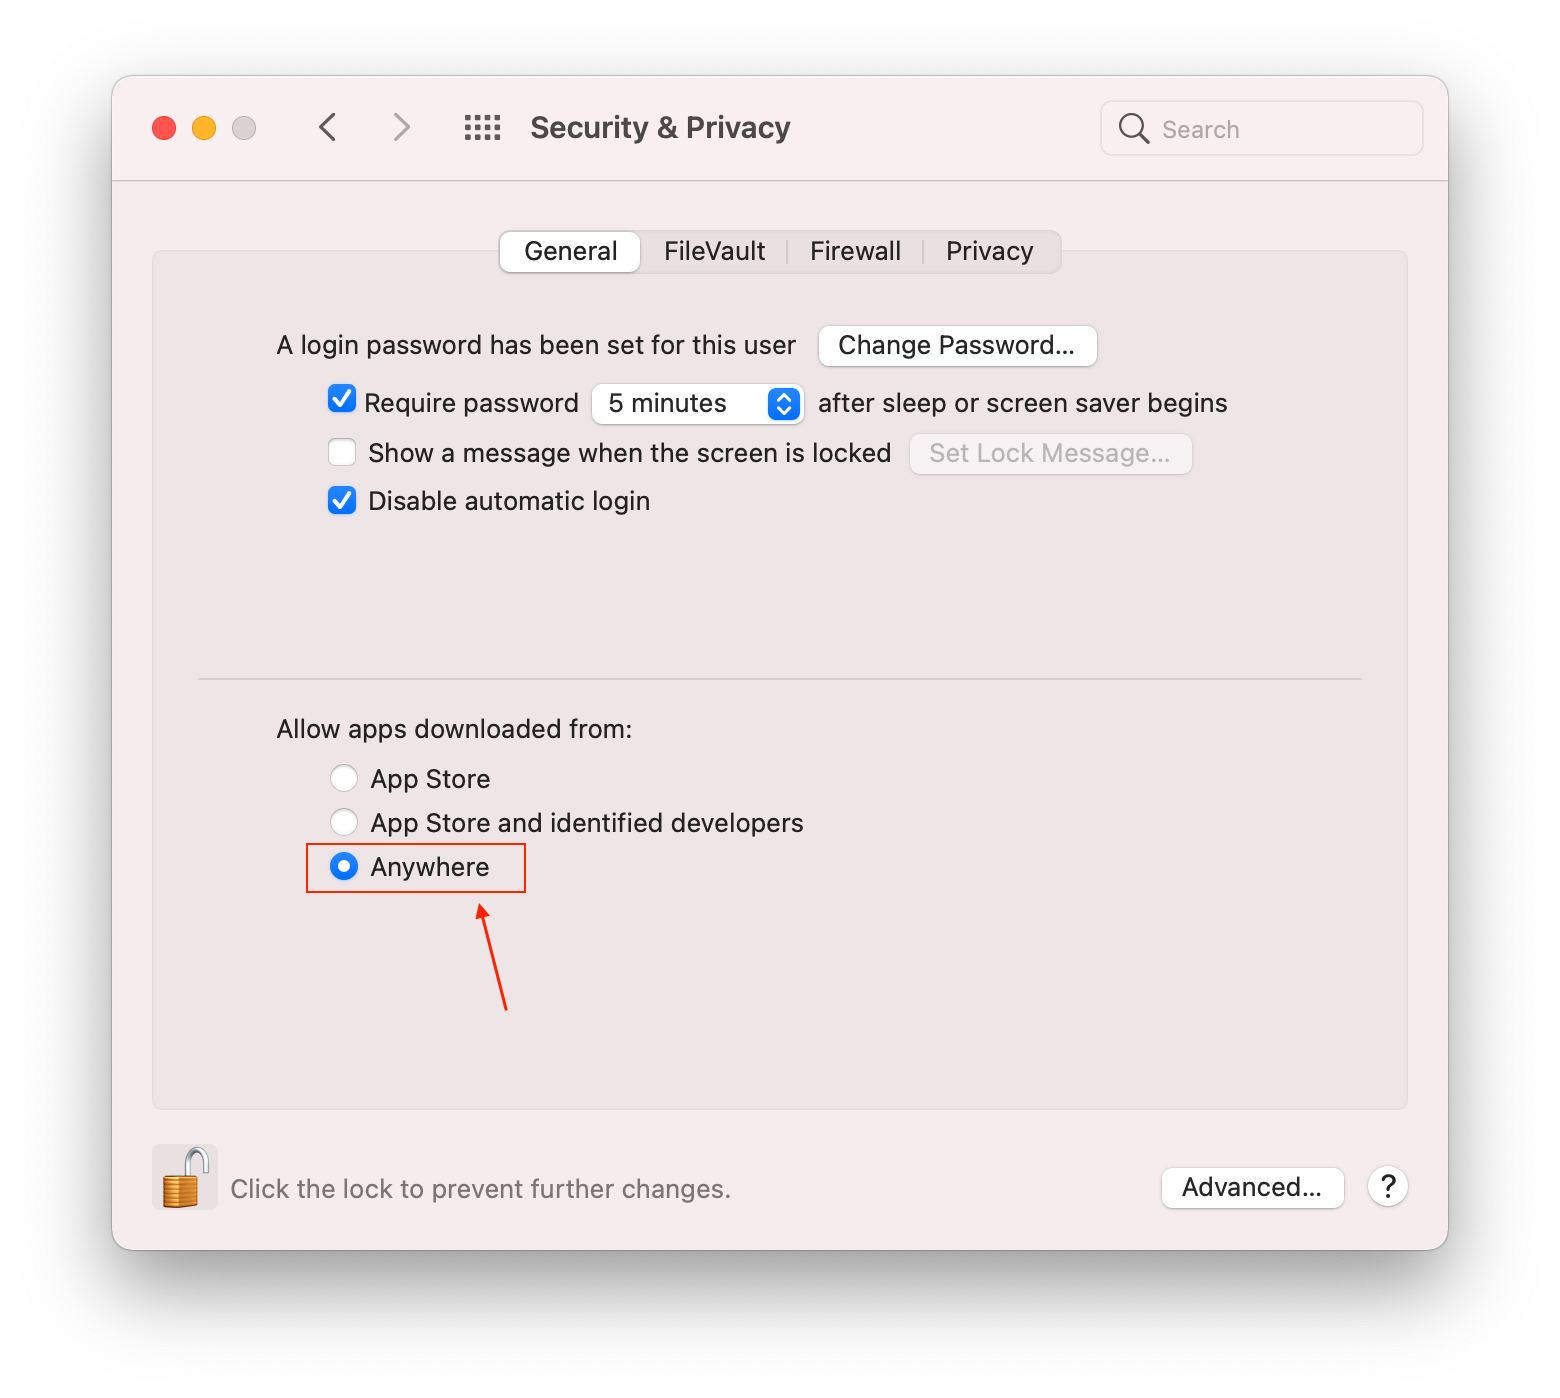Show all preferences grid icon
The height and width of the screenshot is (1398, 1560).
482,127
